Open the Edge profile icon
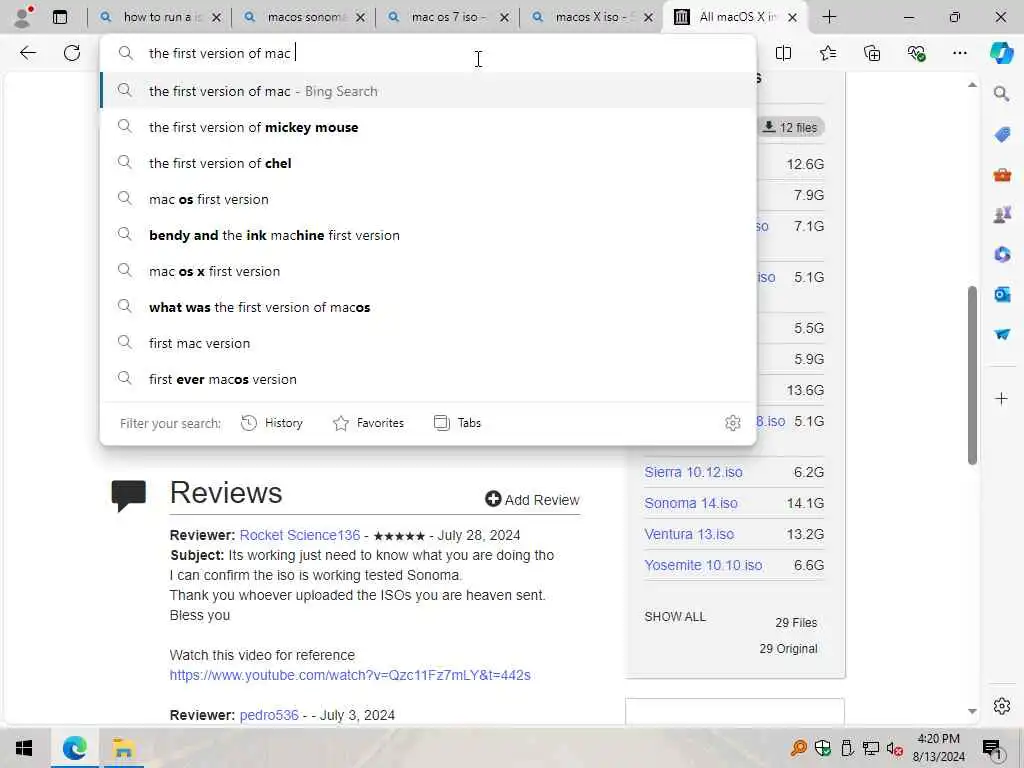Viewport: 1024px width, 768px height. (x=24, y=17)
